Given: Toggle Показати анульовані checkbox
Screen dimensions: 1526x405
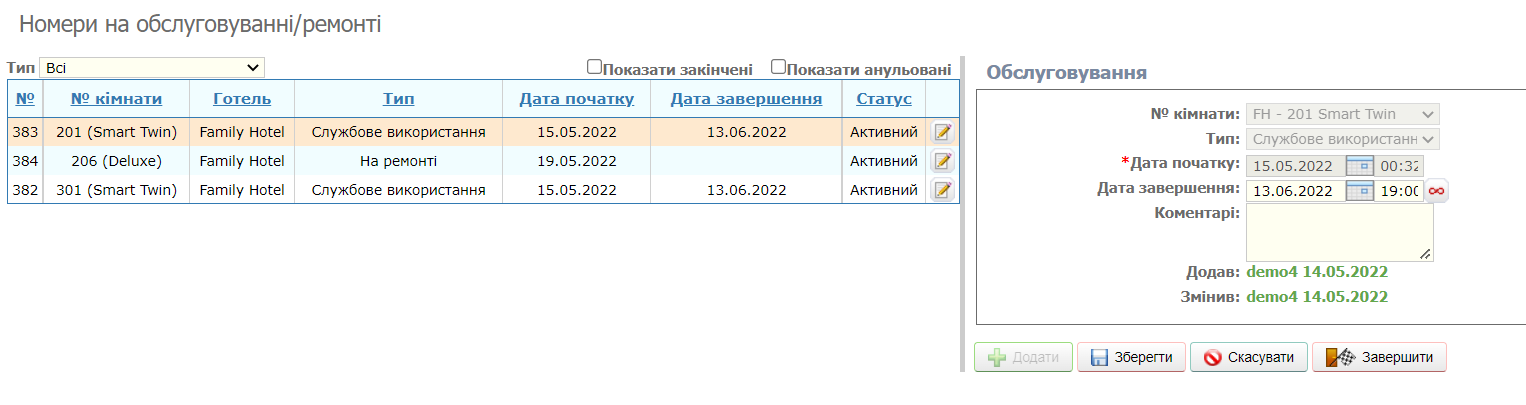Looking at the screenshot, I should tap(778, 67).
